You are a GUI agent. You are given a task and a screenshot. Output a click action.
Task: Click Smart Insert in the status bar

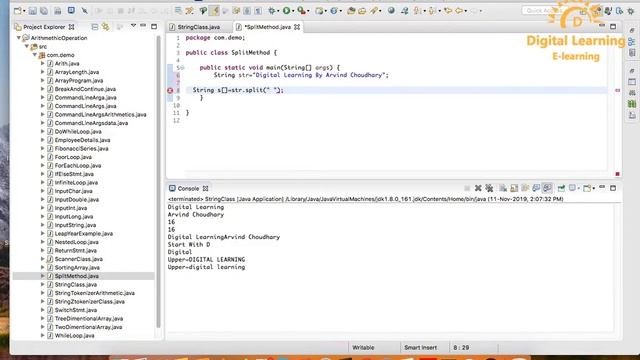(420, 348)
